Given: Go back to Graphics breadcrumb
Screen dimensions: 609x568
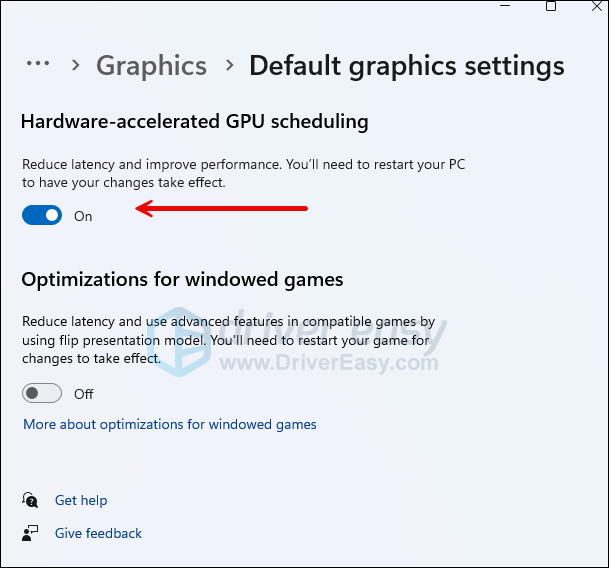Looking at the screenshot, I should pyautogui.click(x=151, y=66).
